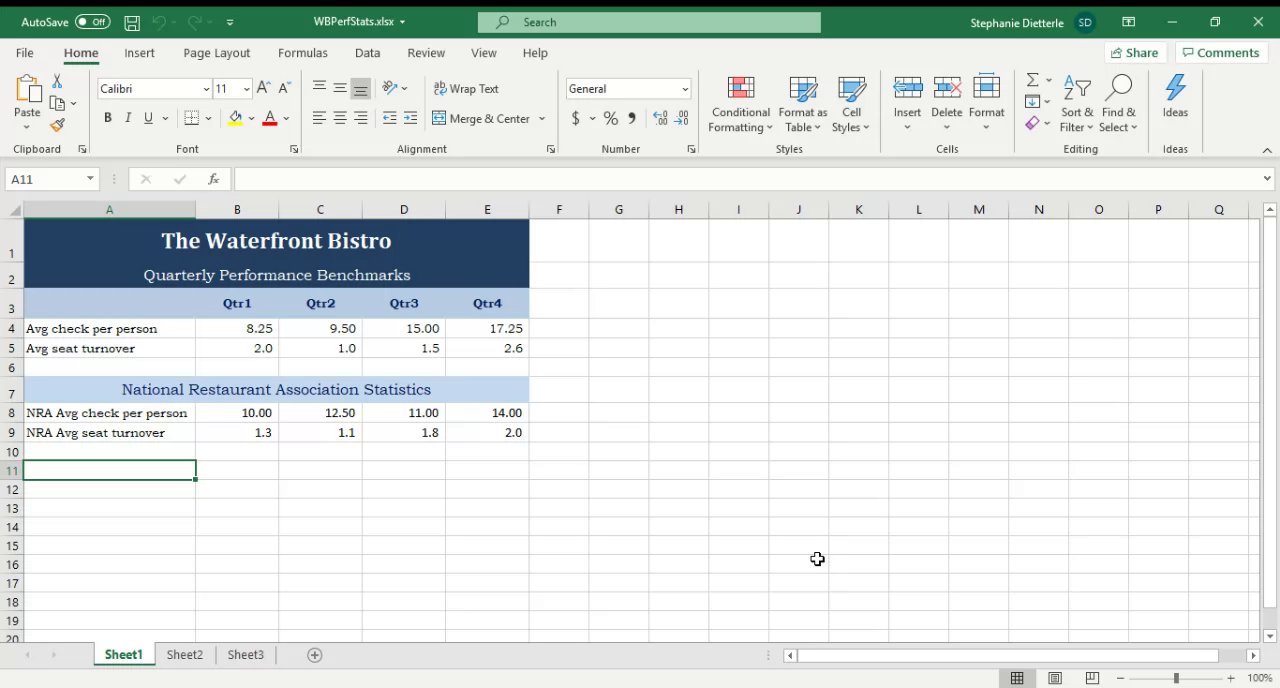This screenshot has height=688, width=1280.
Task: Click the Middle Align icon
Action: click(340, 88)
